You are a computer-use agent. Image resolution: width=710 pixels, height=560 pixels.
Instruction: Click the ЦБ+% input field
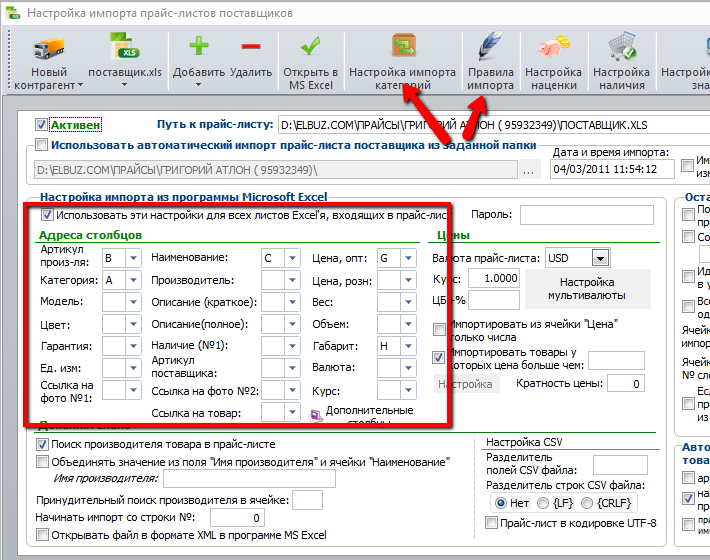[494, 300]
